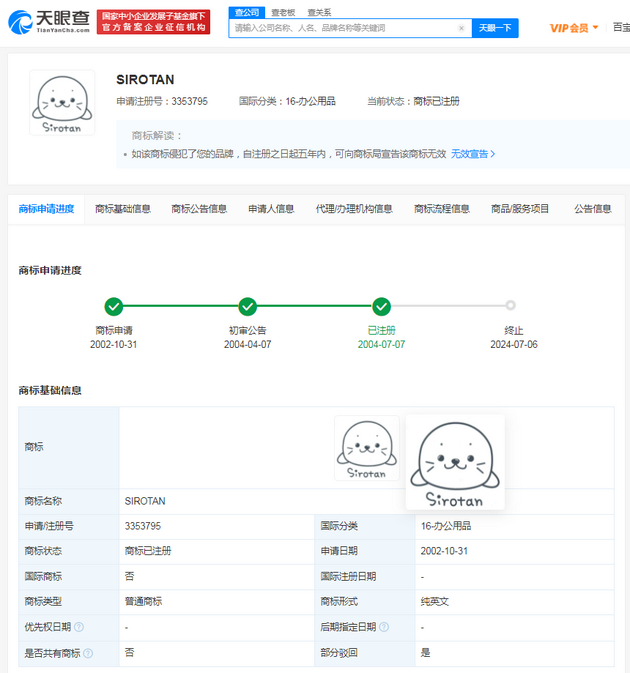The width and height of the screenshot is (630, 673).
Task: Click the 商标申请 green checkmark step
Action: pyautogui.click(x=114, y=306)
